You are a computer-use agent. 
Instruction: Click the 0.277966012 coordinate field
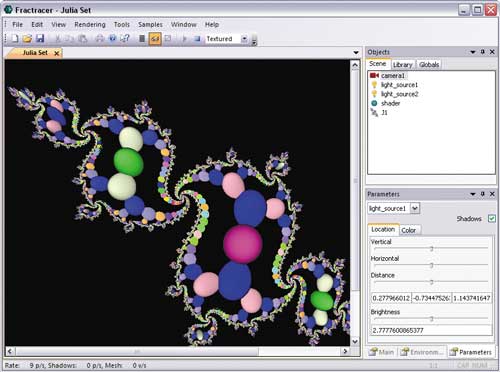pos(391,298)
